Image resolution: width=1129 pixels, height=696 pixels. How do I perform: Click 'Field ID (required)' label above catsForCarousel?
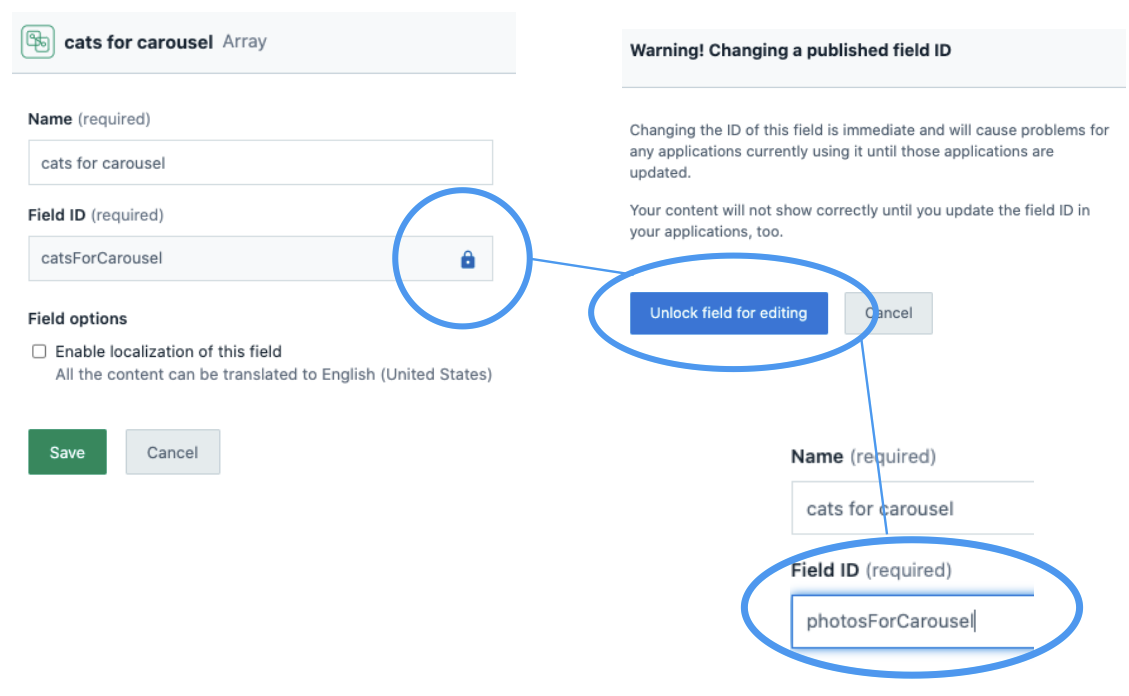tap(95, 215)
